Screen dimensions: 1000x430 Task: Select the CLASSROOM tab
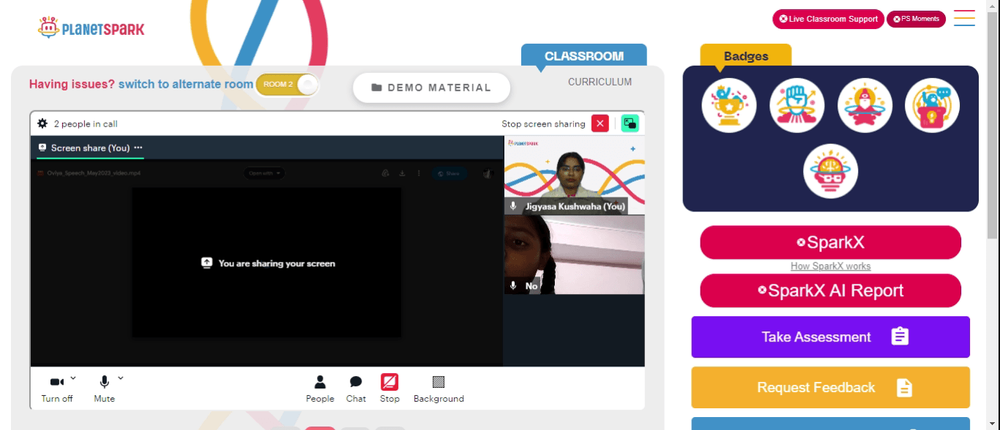click(584, 56)
